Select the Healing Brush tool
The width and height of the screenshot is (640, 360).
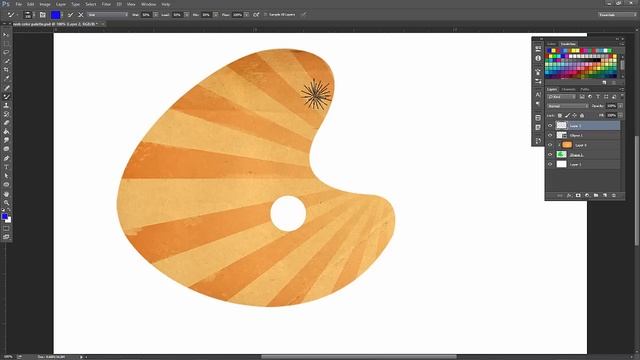click(x=6, y=88)
